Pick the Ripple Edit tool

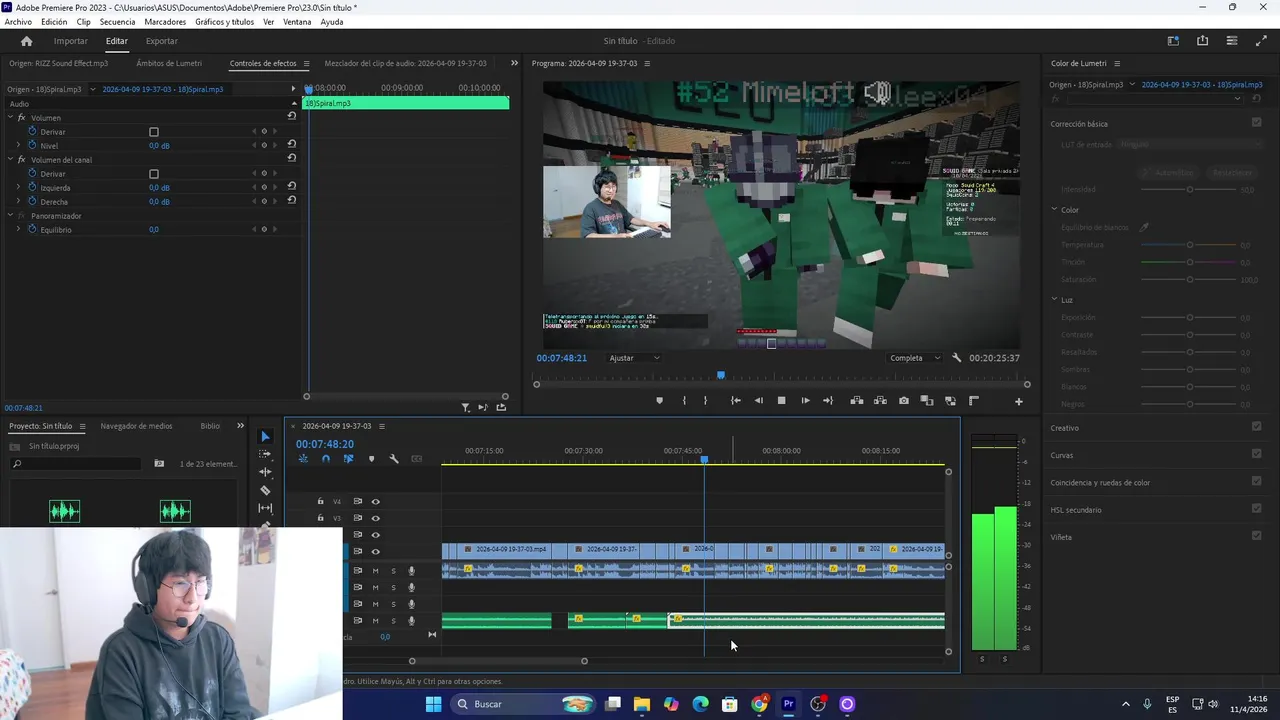click(x=265, y=472)
